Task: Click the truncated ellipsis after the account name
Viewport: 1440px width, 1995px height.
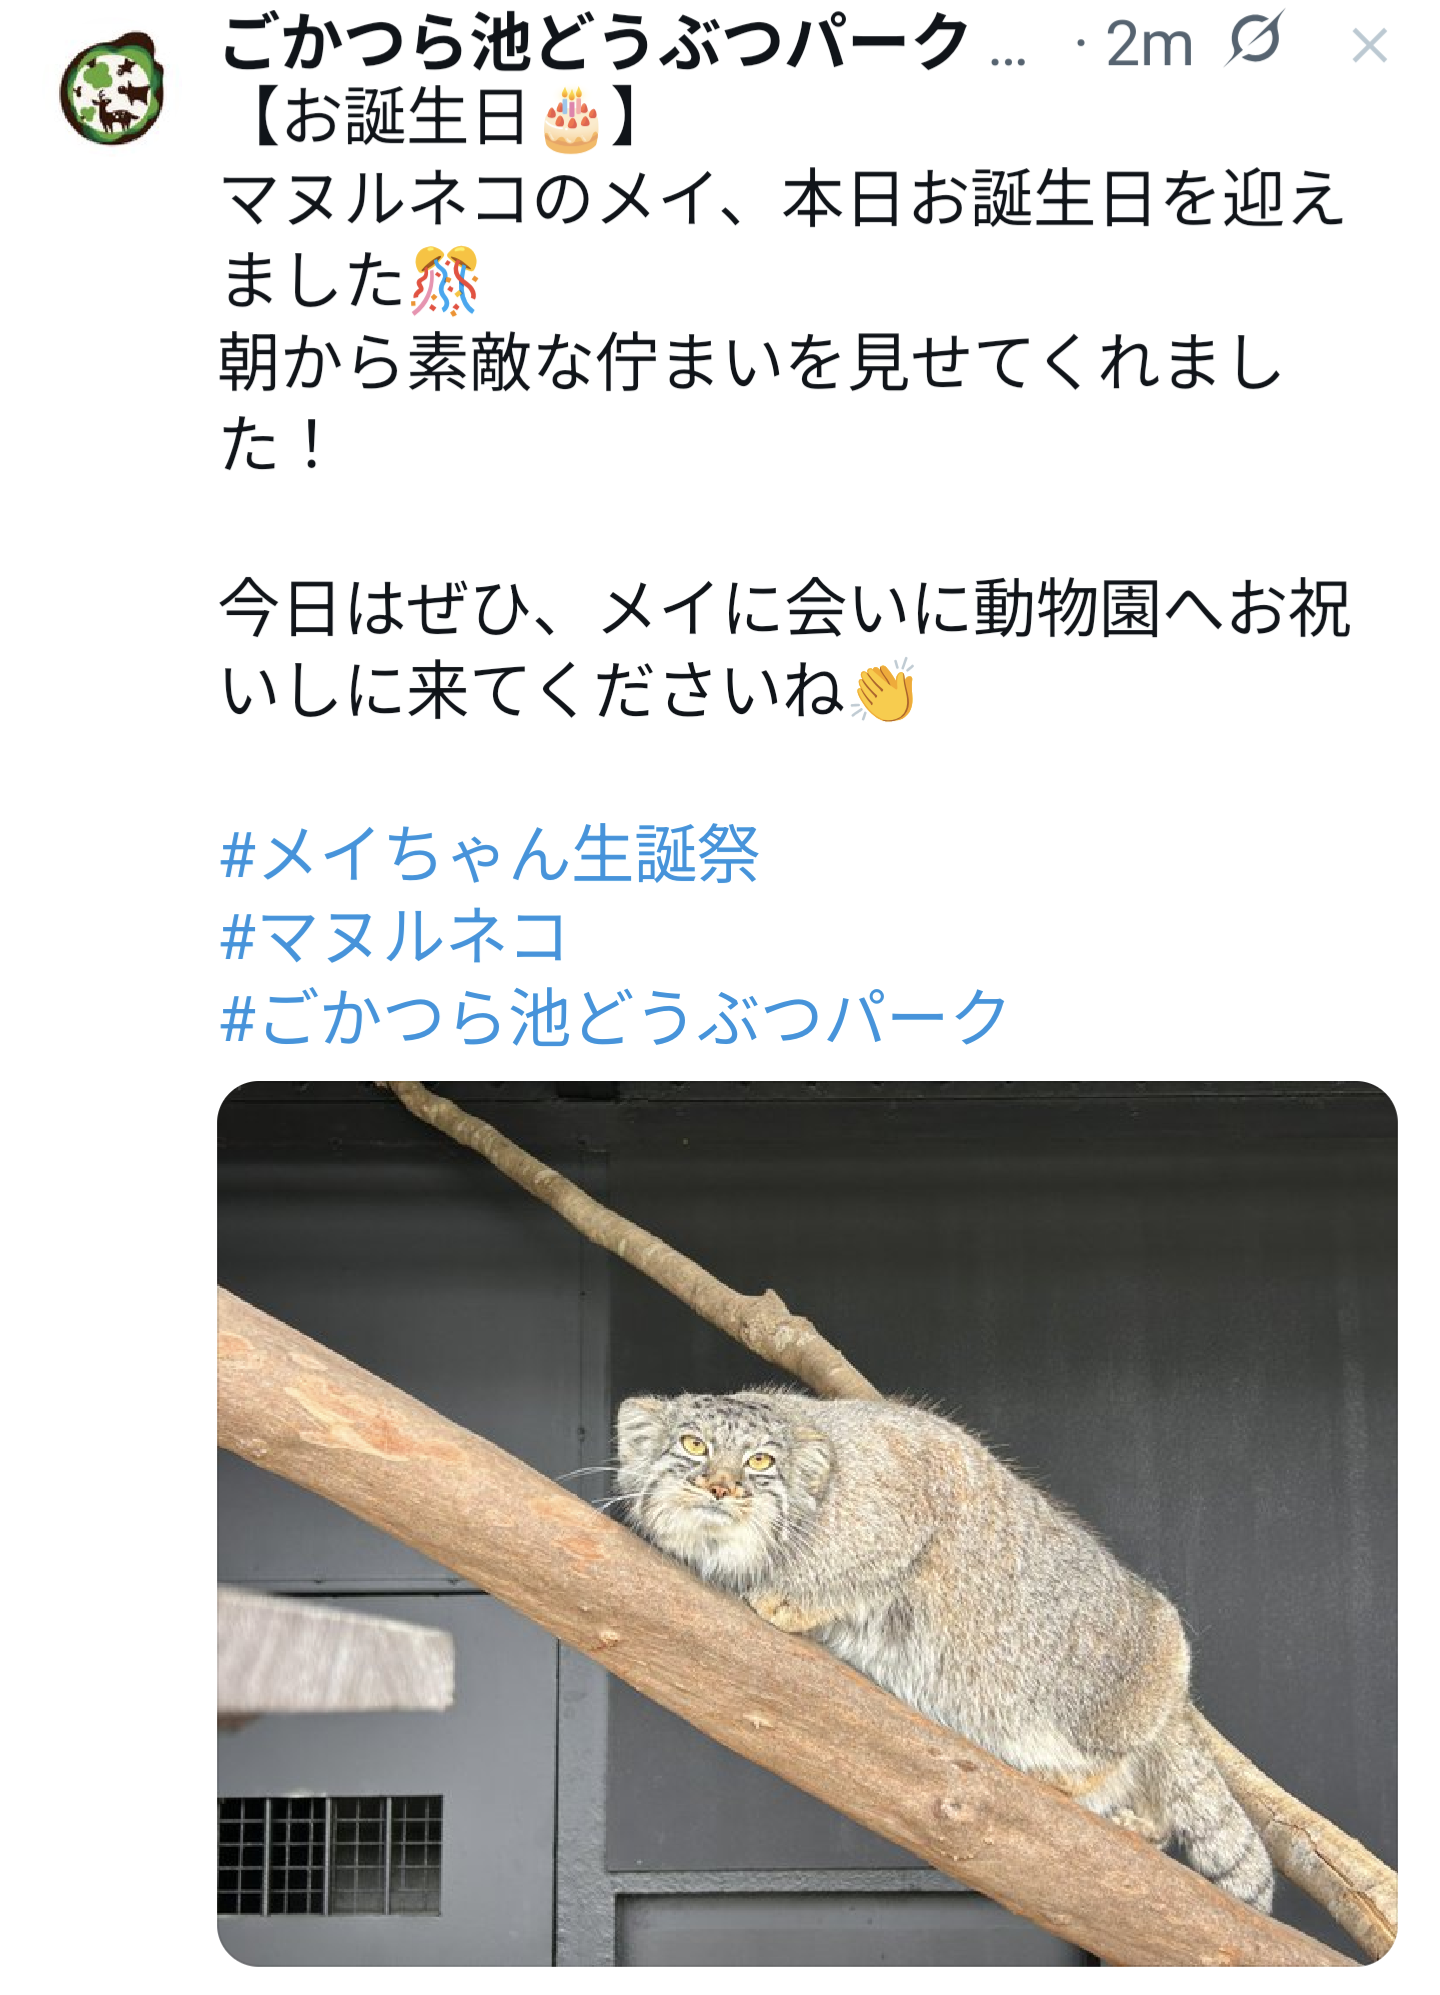Action: (x=1008, y=58)
